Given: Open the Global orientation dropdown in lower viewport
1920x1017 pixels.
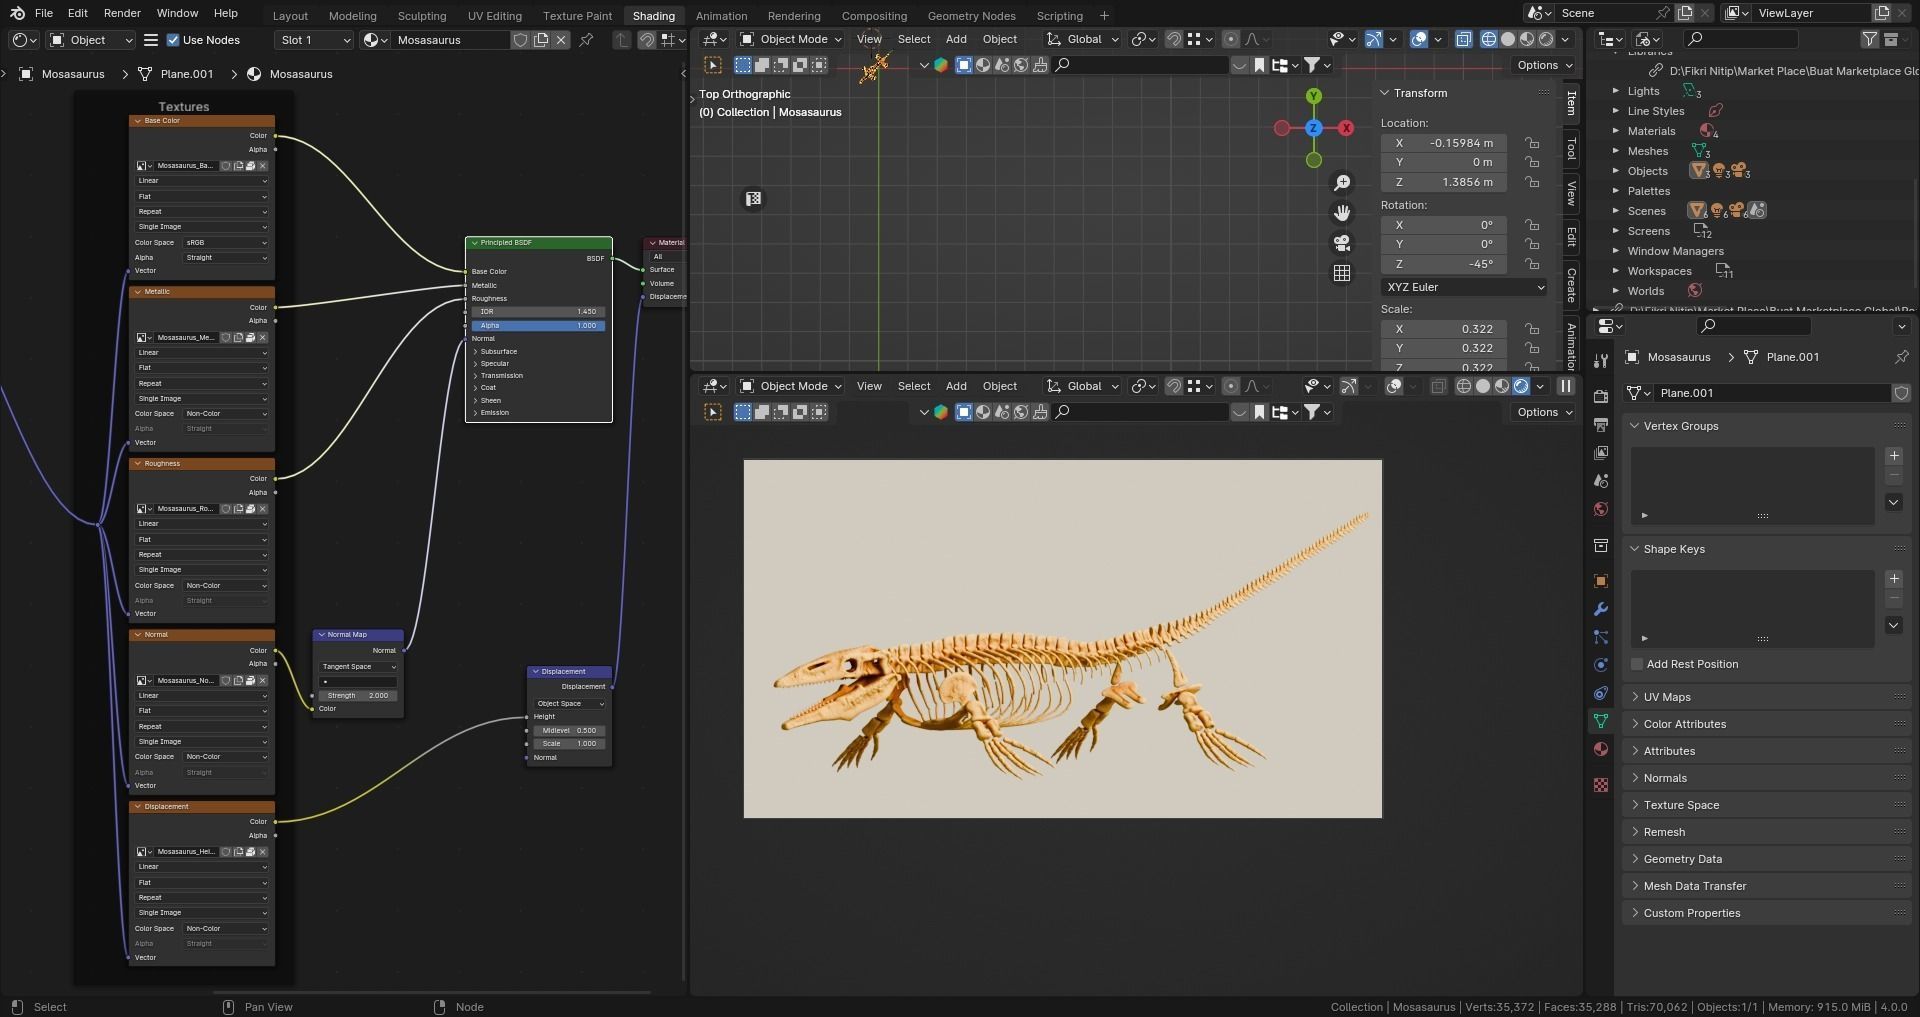Looking at the screenshot, I should pos(1083,386).
